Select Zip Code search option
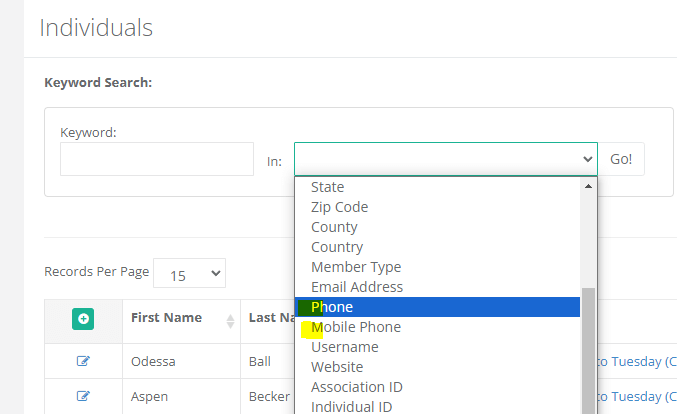This screenshot has height=414, width=677. [339, 207]
